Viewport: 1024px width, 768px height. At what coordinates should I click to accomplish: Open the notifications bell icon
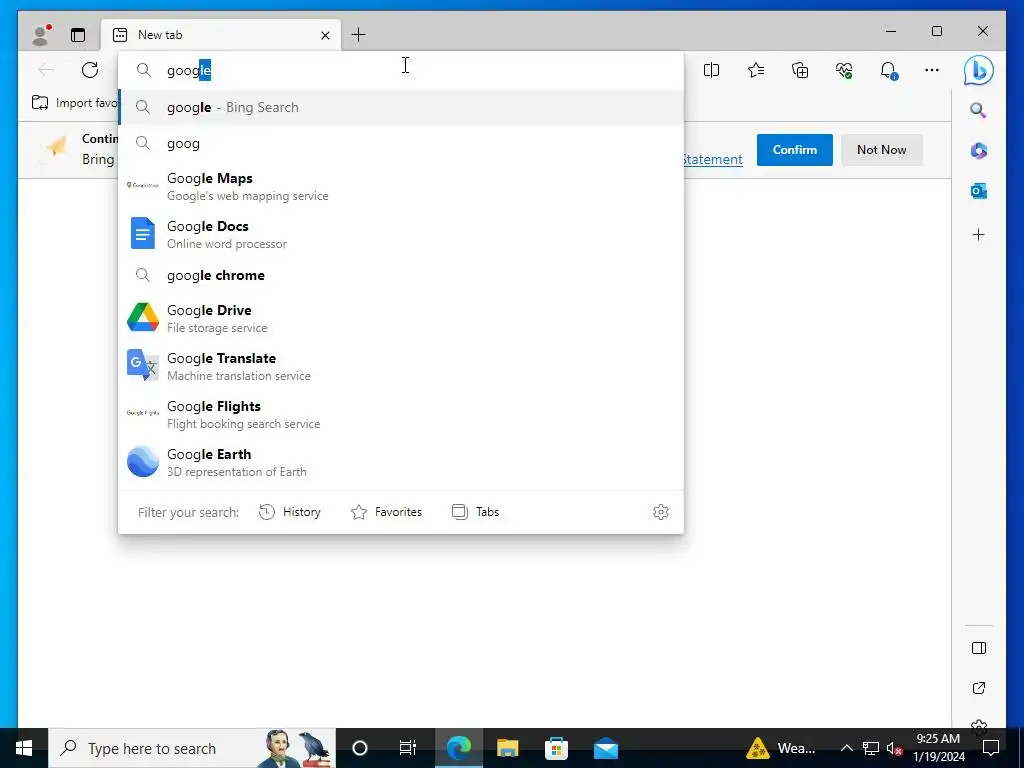click(888, 70)
